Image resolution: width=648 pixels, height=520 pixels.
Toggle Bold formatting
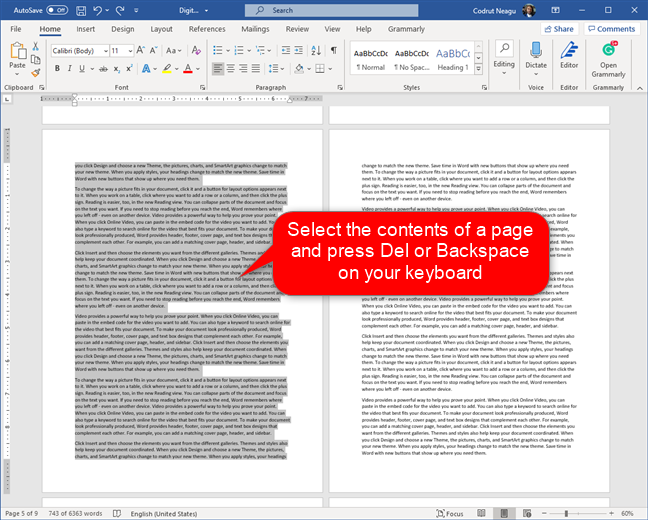57,68
